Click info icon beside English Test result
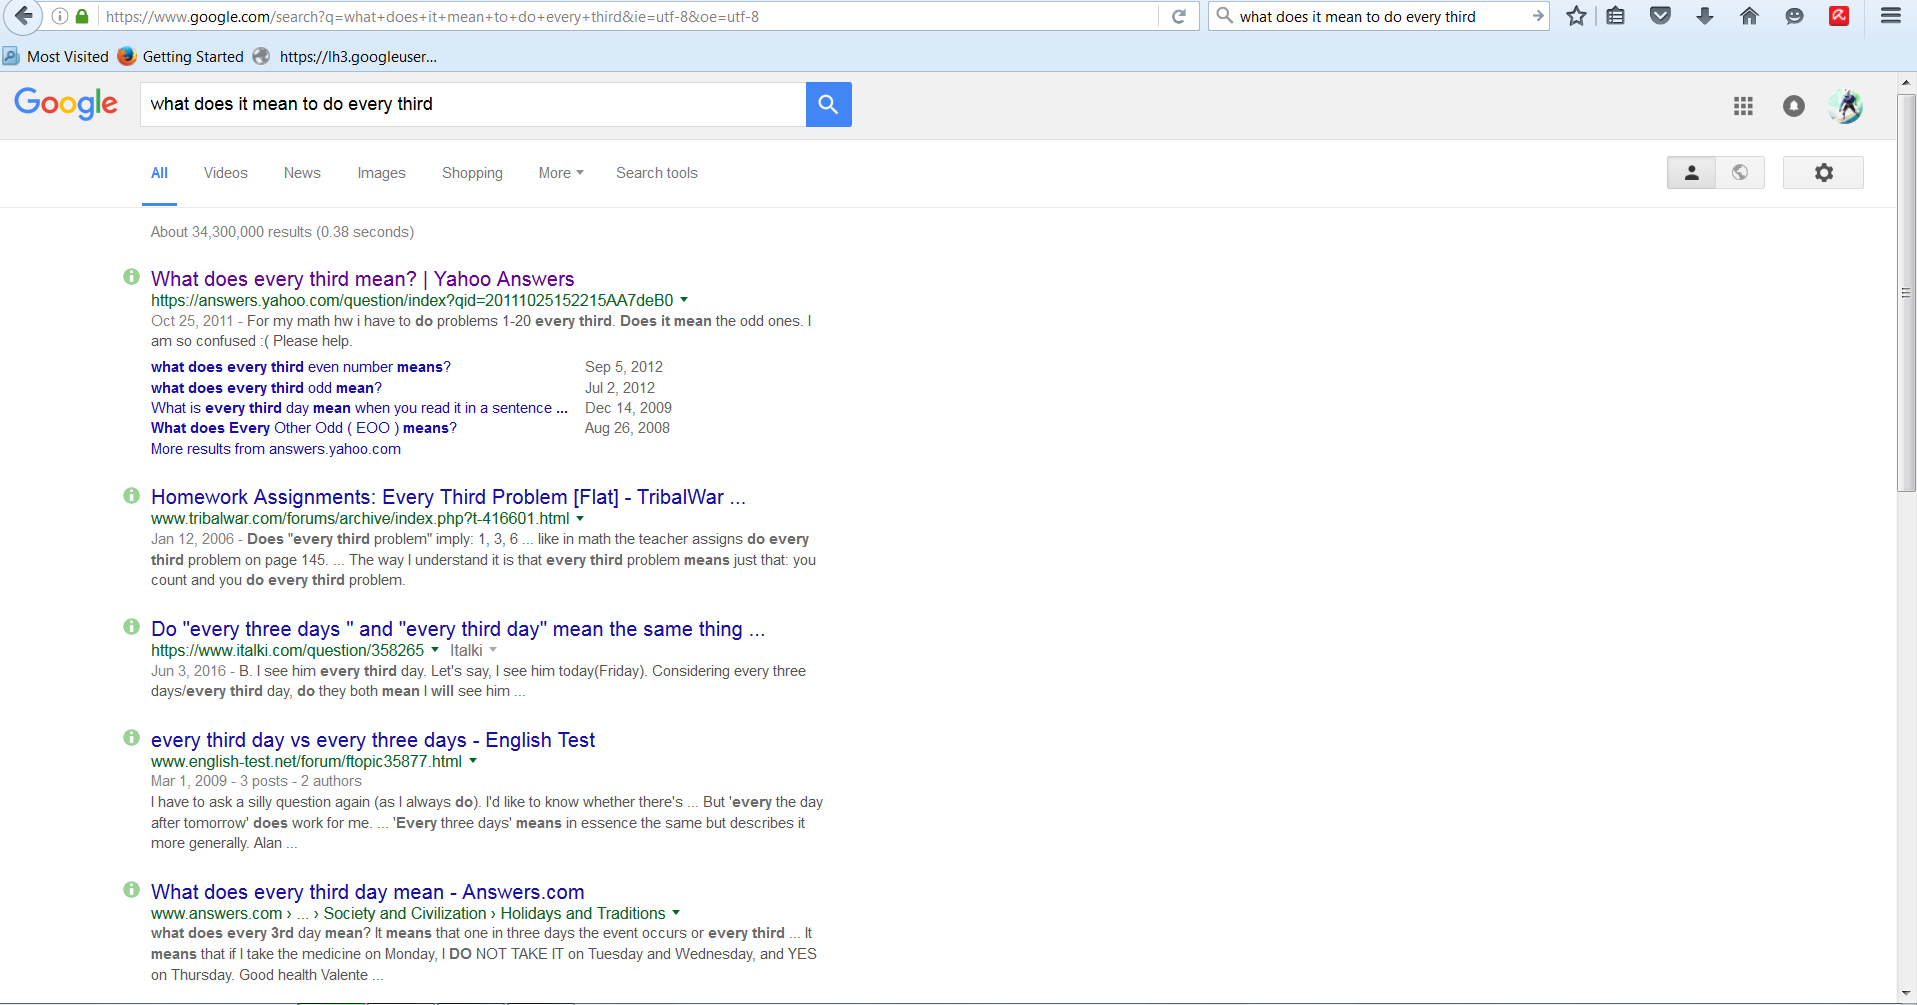Image resolution: width=1917 pixels, height=1005 pixels. point(131,737)
